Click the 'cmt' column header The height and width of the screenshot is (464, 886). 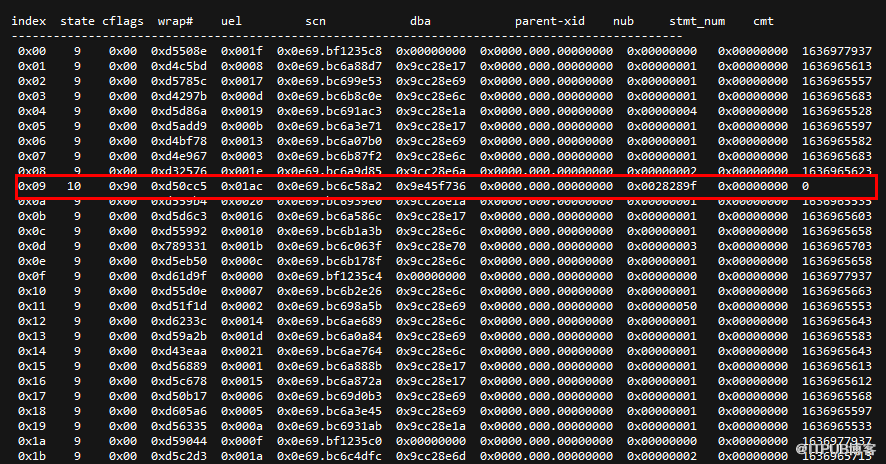click(x=763, y=20)
